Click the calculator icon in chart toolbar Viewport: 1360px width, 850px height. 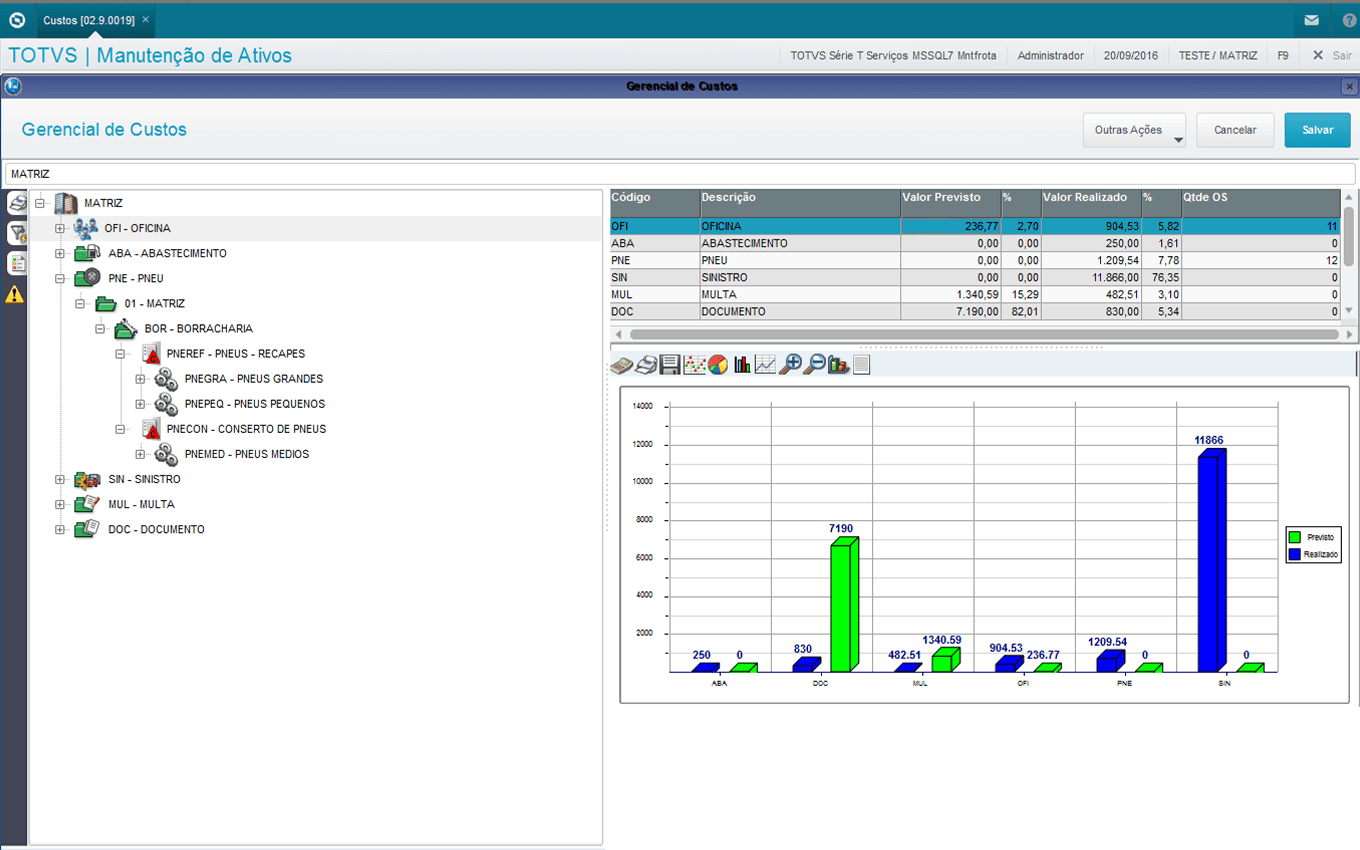coord(621,365)
